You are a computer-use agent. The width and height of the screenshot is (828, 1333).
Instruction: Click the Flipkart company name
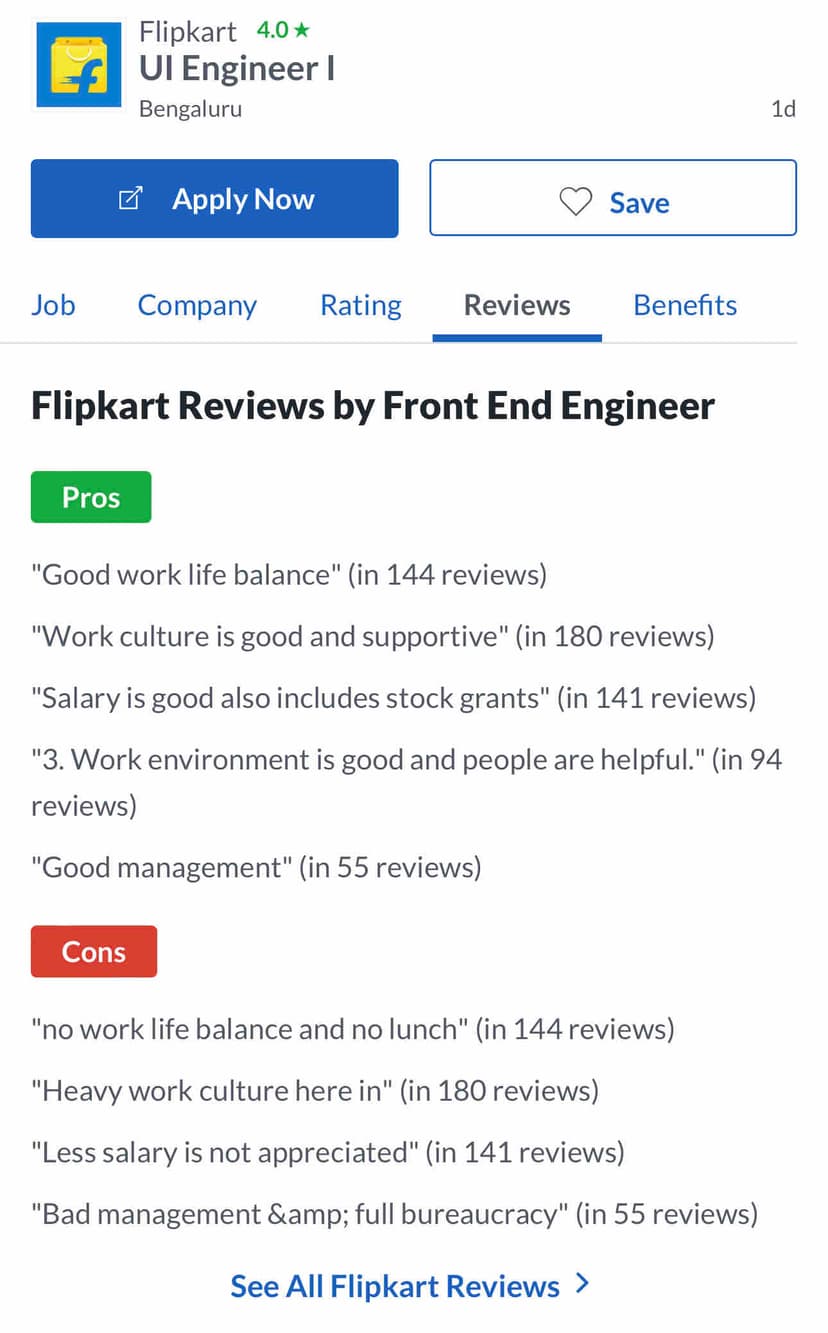(188, 31)
